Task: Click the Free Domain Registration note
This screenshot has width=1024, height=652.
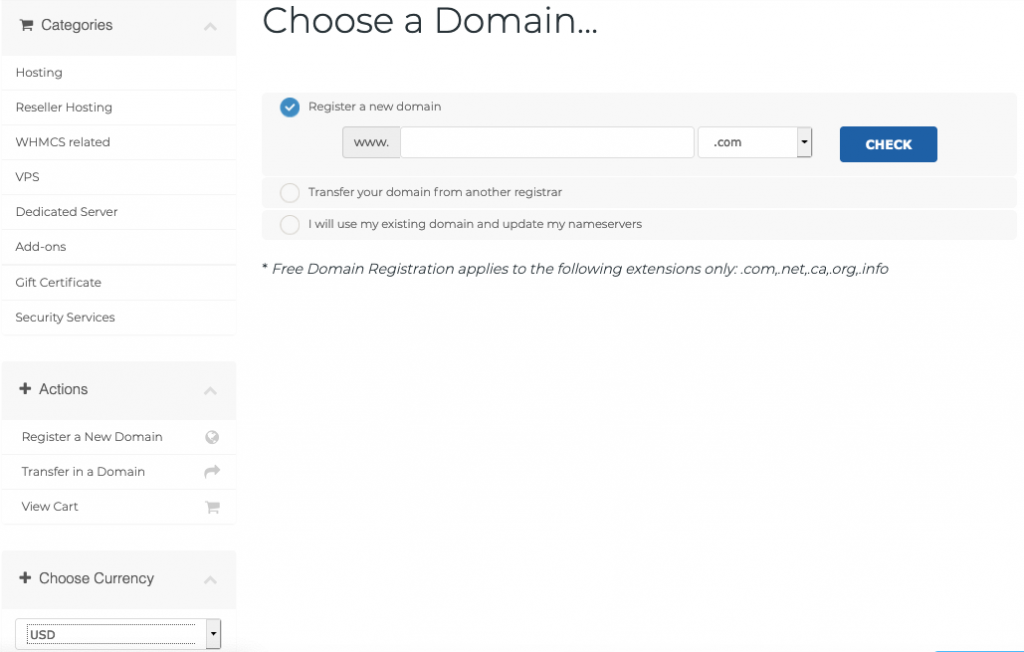Action: tap(575, 269)
